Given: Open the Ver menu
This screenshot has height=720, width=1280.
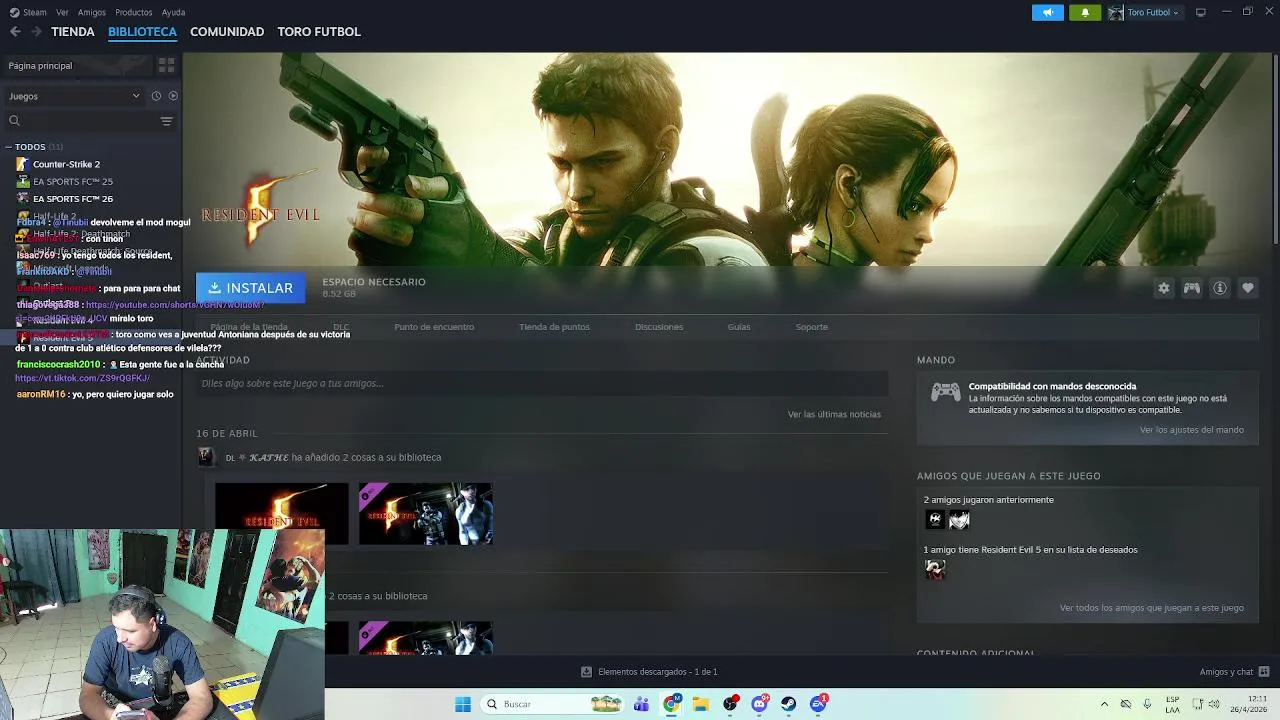Looking at the screenshot, I should (x=63, y=12).
